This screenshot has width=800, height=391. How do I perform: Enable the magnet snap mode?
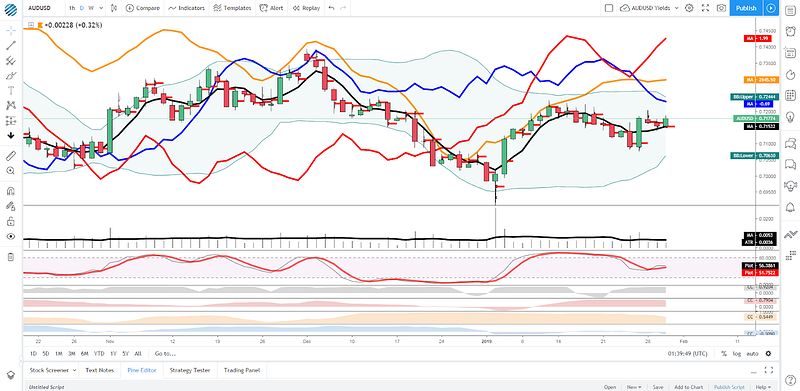11,191
